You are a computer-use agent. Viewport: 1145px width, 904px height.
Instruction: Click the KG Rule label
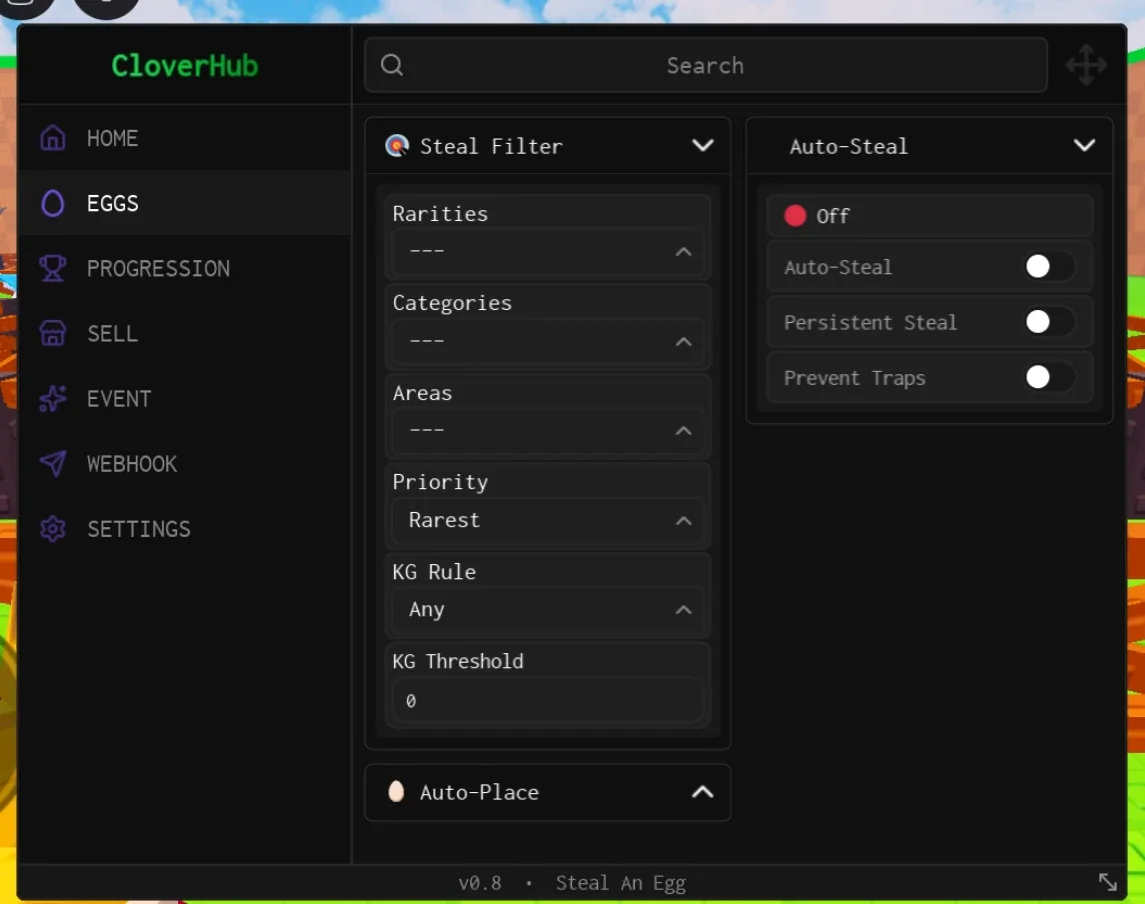[434, 572]
